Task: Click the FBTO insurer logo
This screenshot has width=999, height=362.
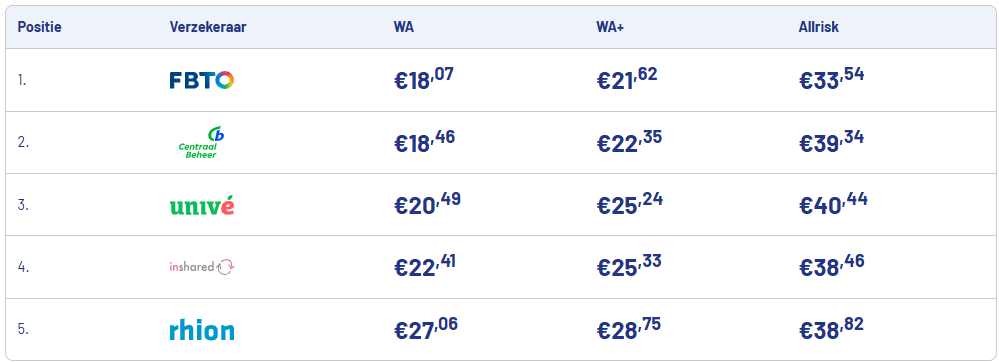Action: (x=201, y=80)
